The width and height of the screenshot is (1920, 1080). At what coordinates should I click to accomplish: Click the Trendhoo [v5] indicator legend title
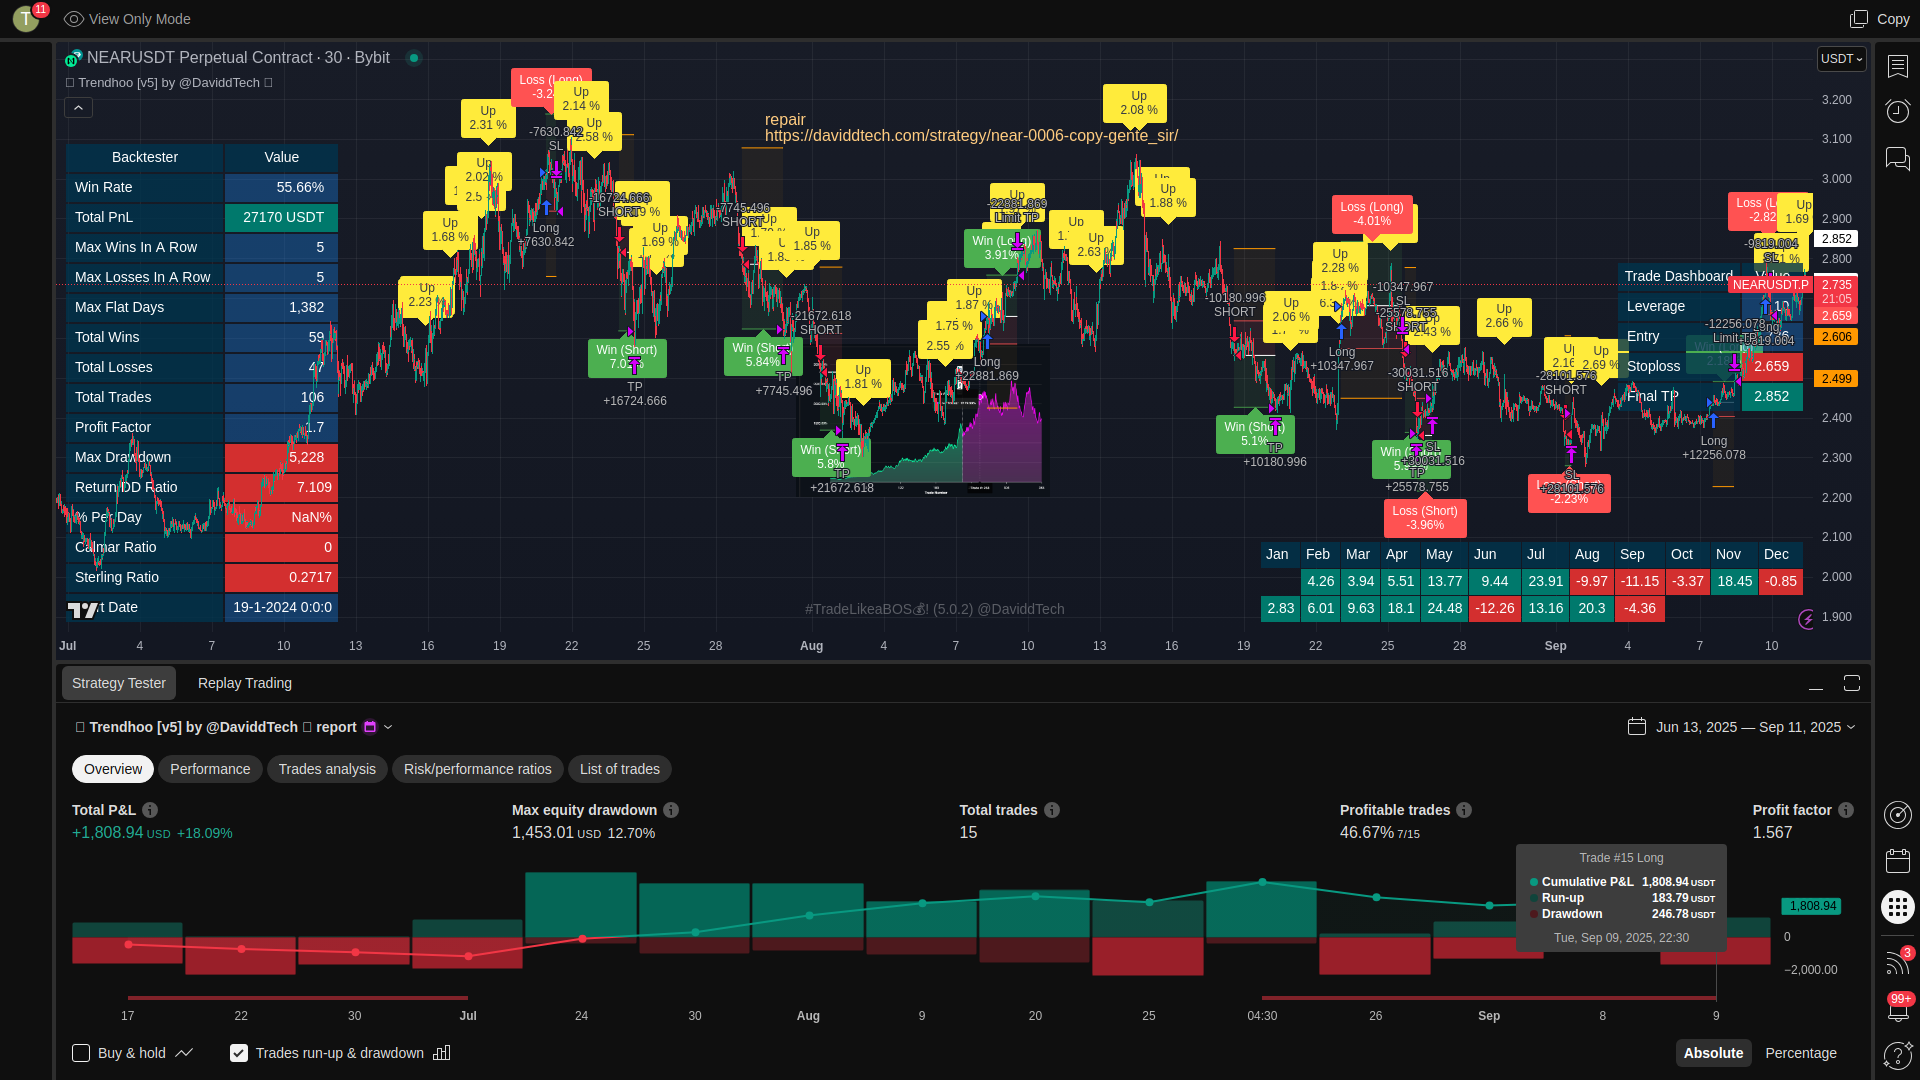pyautogui.click(x=168, y=83)
